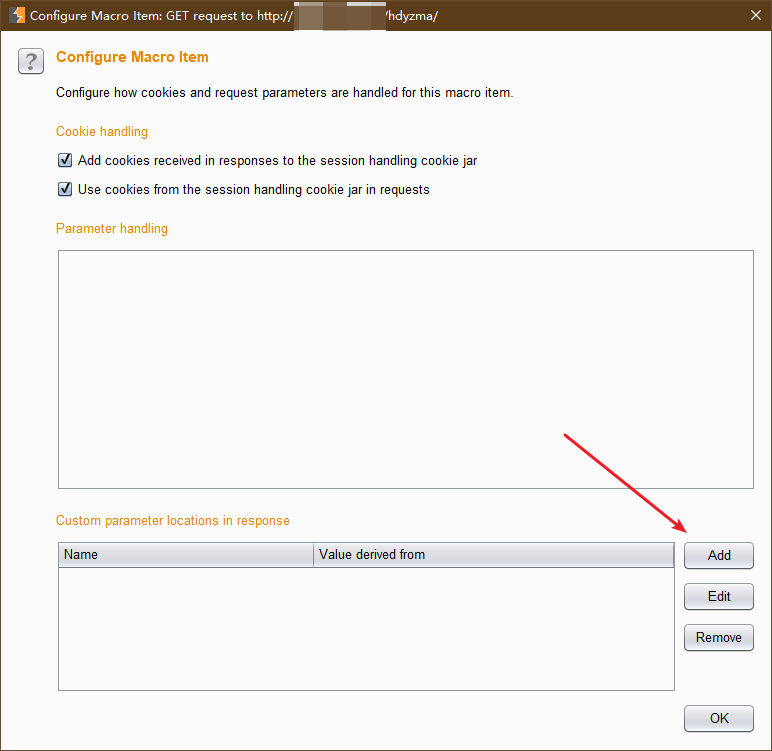
Task: Click the 'Cookie handling' section label
Action: click(102, 131)
